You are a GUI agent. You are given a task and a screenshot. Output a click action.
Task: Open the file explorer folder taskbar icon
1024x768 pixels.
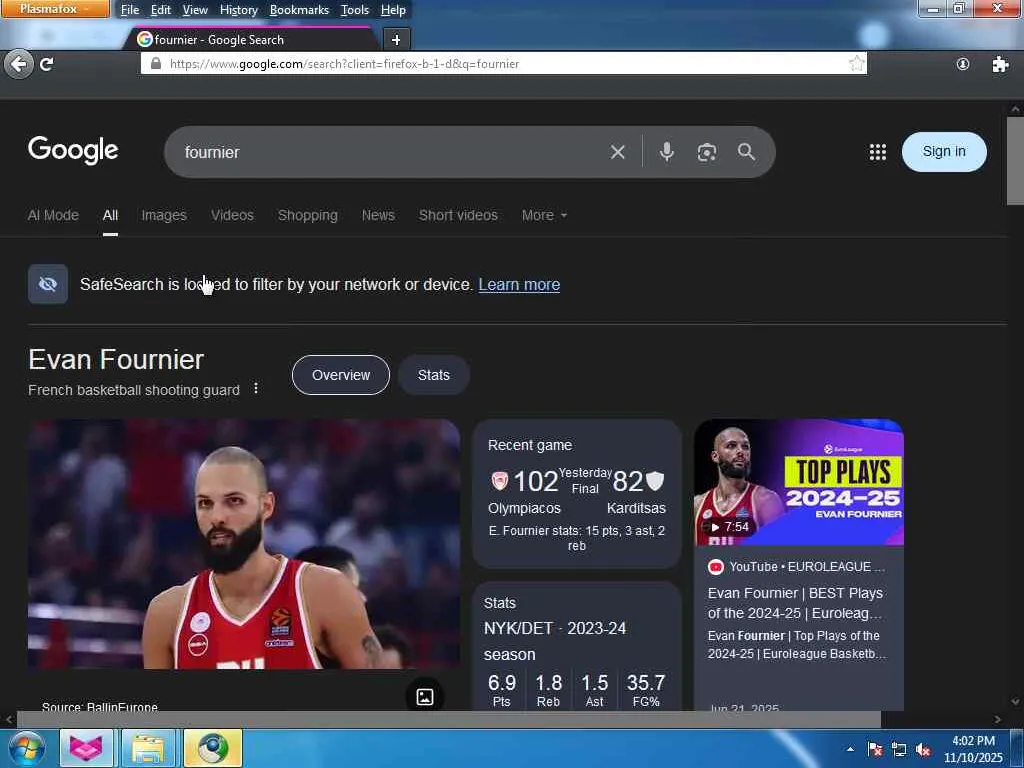pyautogui.click(x=148, y=748)
